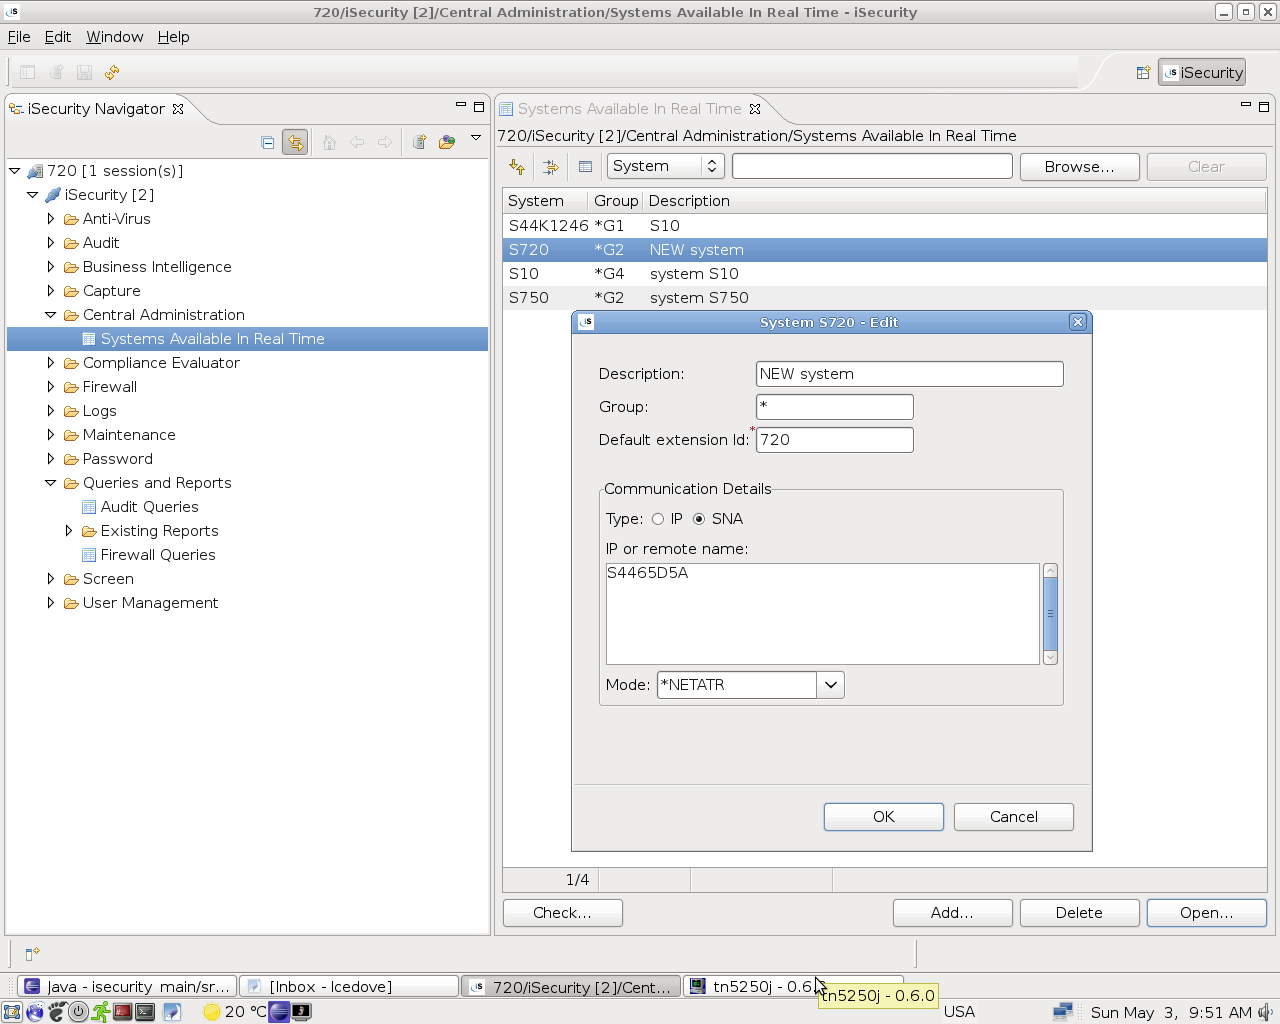The image size is (1280, 1024).
Task: Click the green running man icon in taskbar
Action: [101, 1012]
